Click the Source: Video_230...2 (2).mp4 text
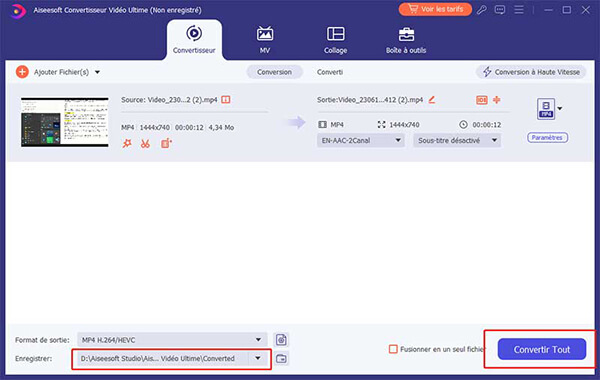The height and width of the screenshot is (380, 600). tap(169, 100)
